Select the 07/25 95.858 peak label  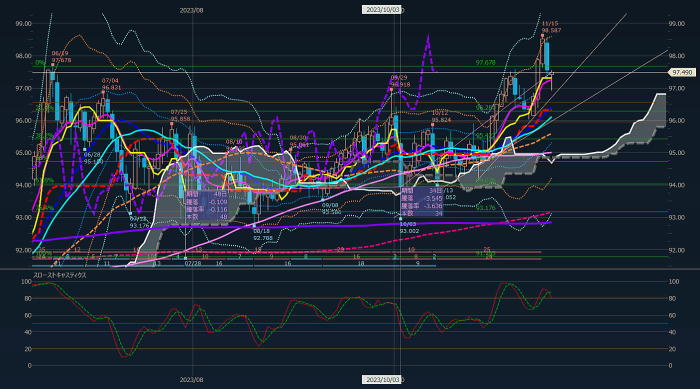180,115
